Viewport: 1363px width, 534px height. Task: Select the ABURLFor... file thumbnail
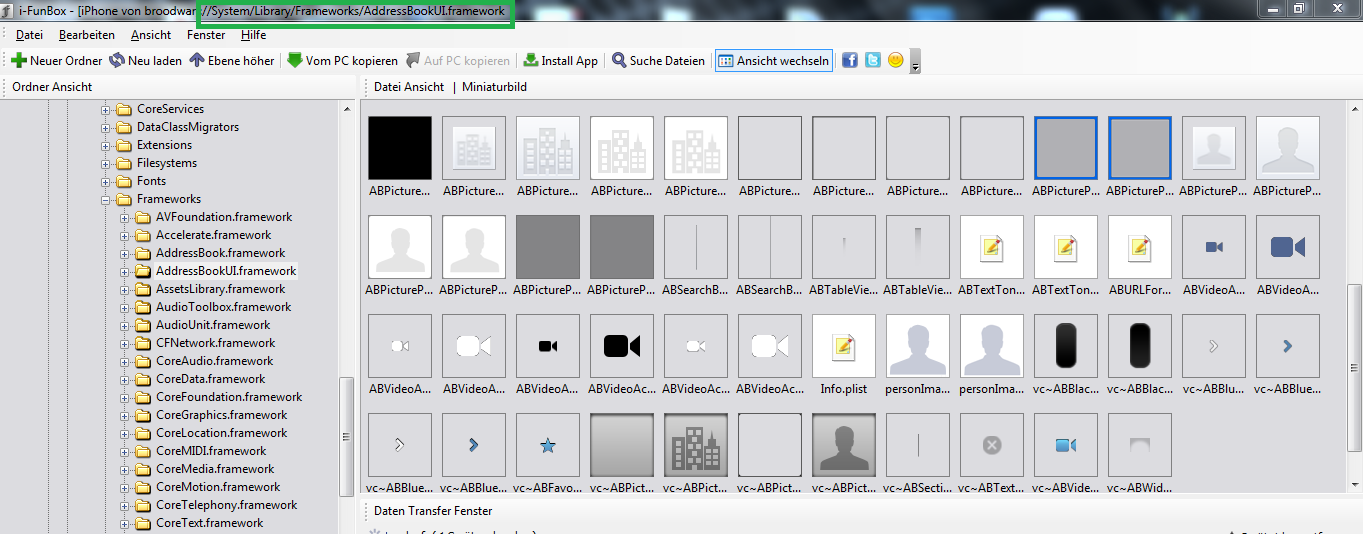1140,247
